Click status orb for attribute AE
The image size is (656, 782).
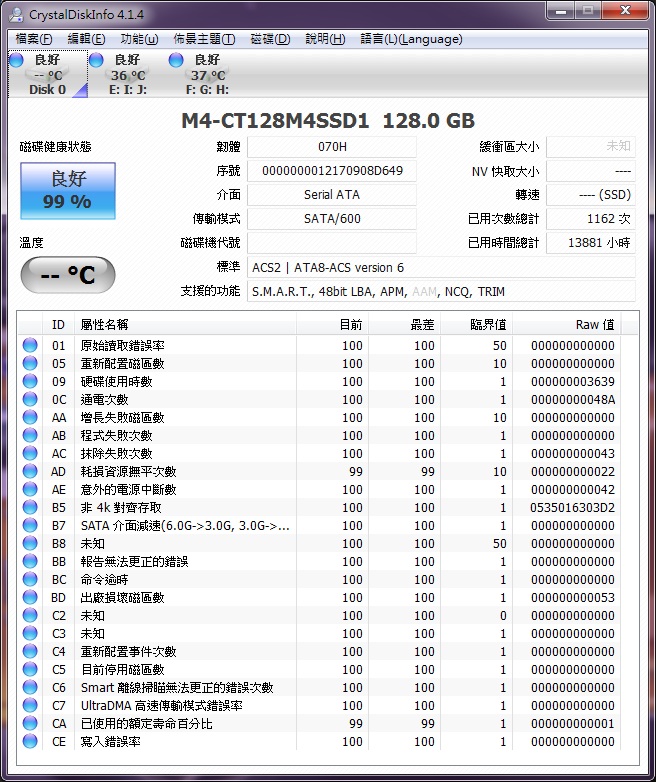tap(30, 489)
